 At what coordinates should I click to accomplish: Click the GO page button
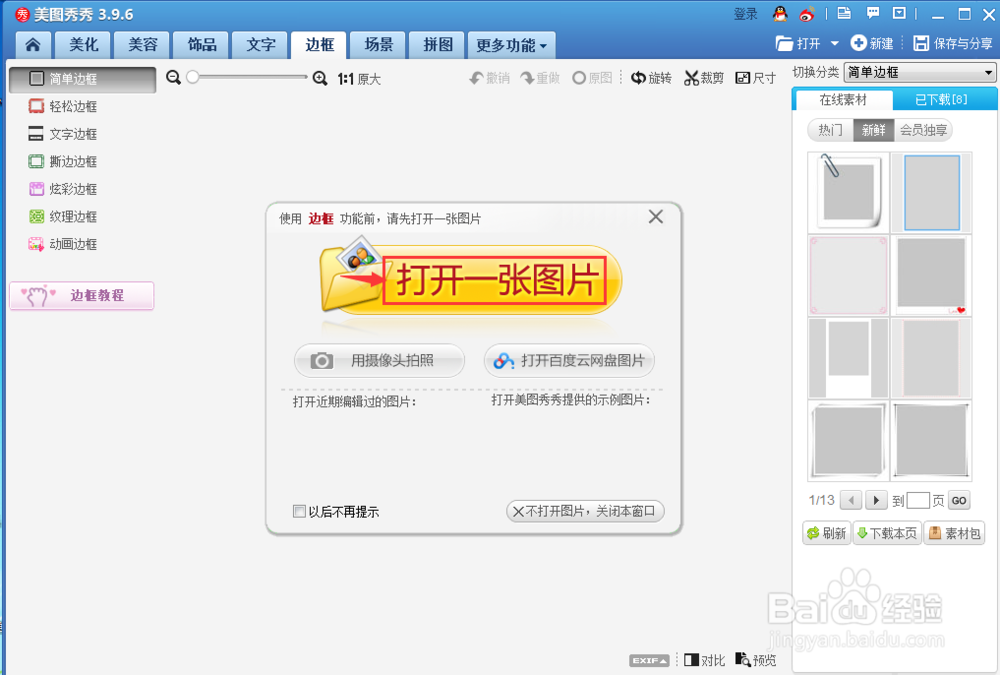click(x=959, y=500)
